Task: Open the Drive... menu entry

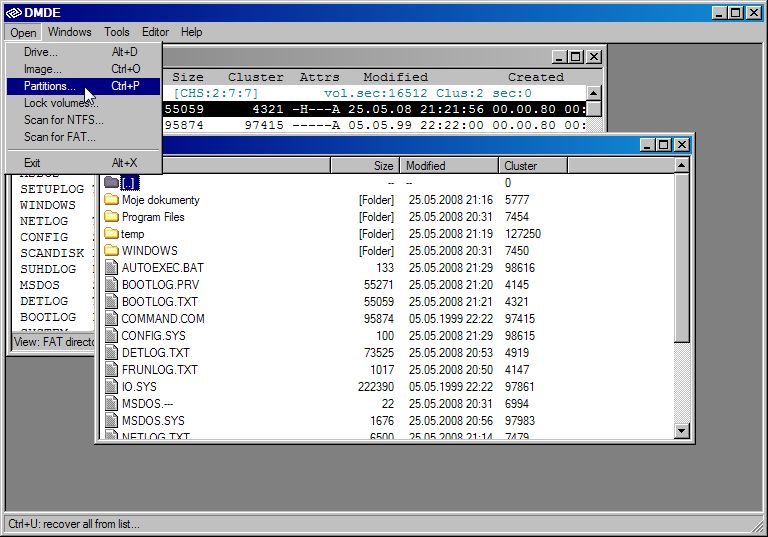Action: click(83, 52)
